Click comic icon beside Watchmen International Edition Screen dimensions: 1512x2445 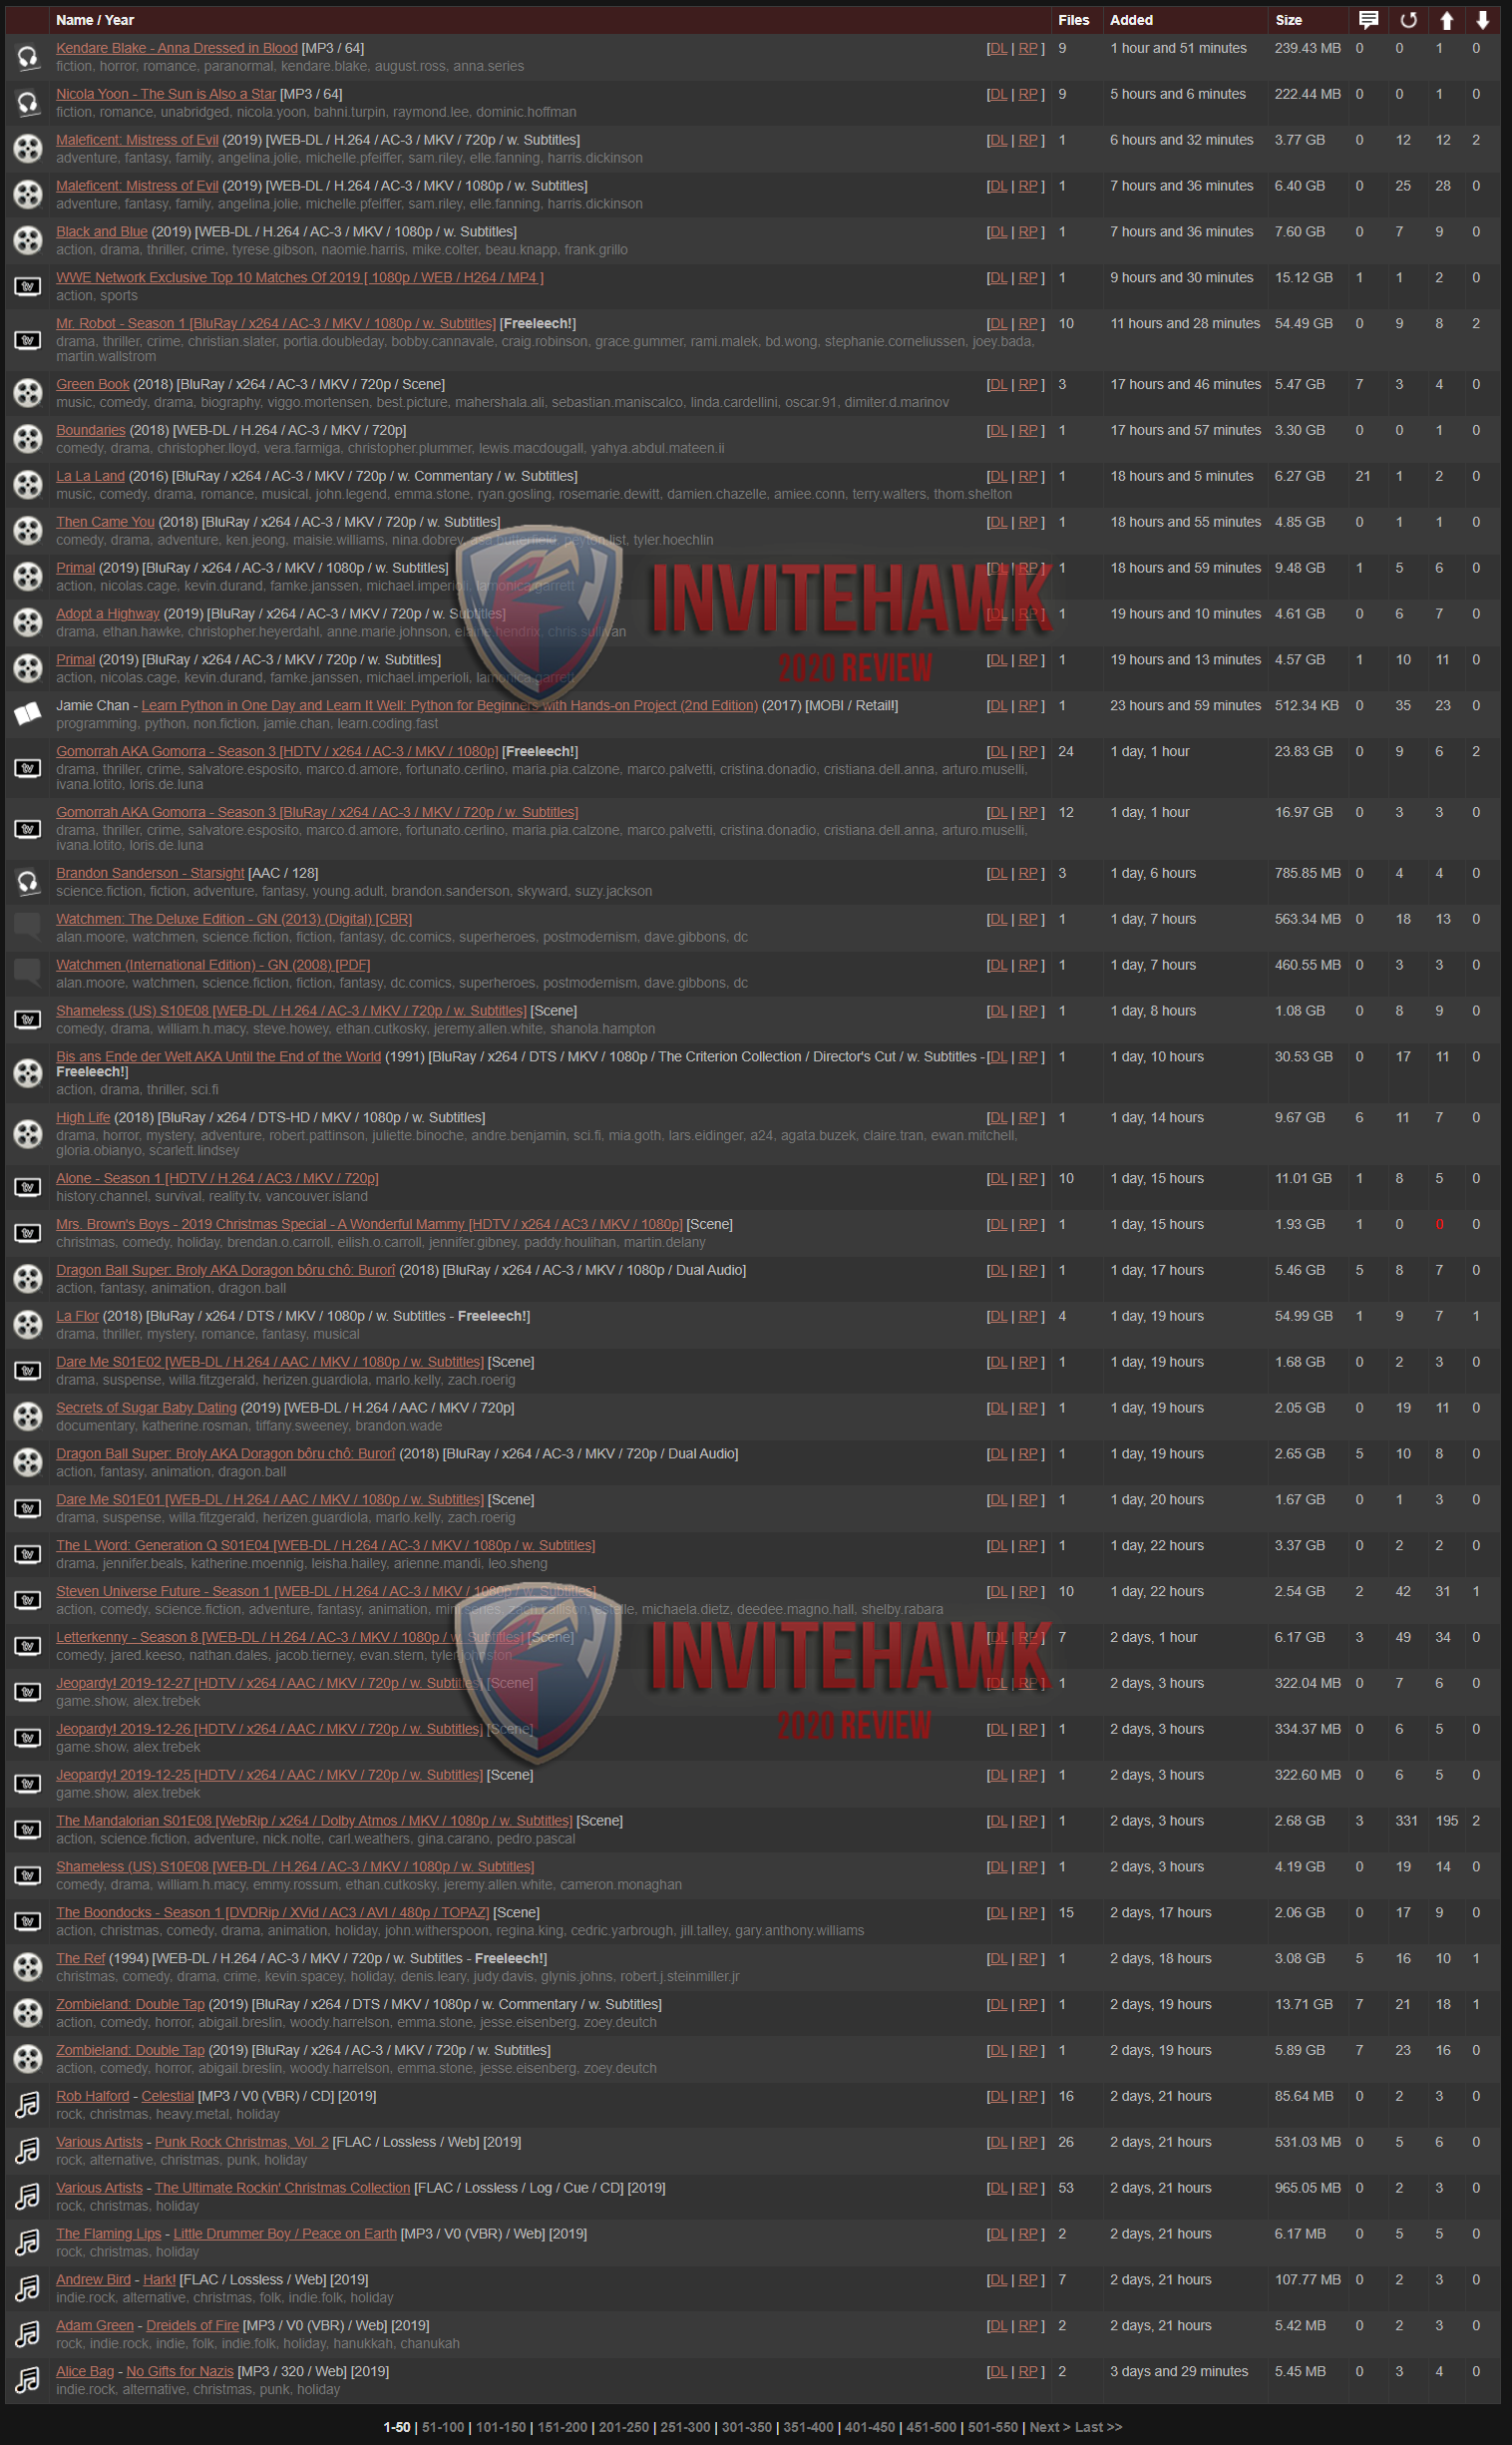(x=28, y=974)
